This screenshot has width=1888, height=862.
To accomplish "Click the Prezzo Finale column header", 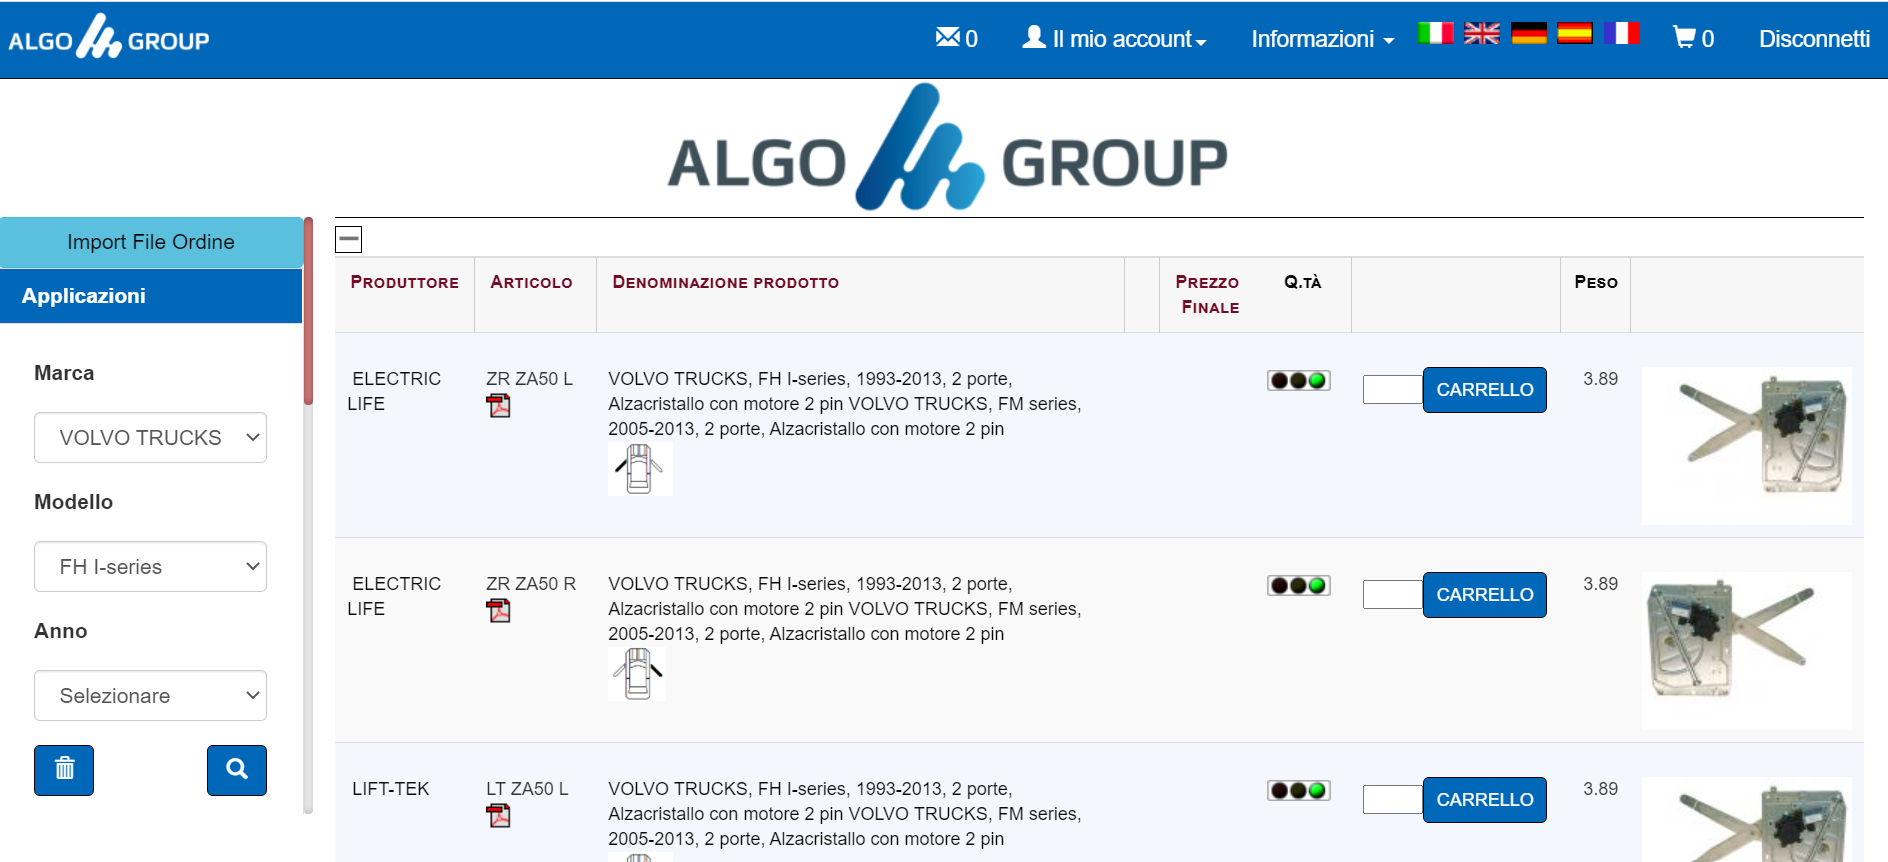I will [x=1207, y=295].
